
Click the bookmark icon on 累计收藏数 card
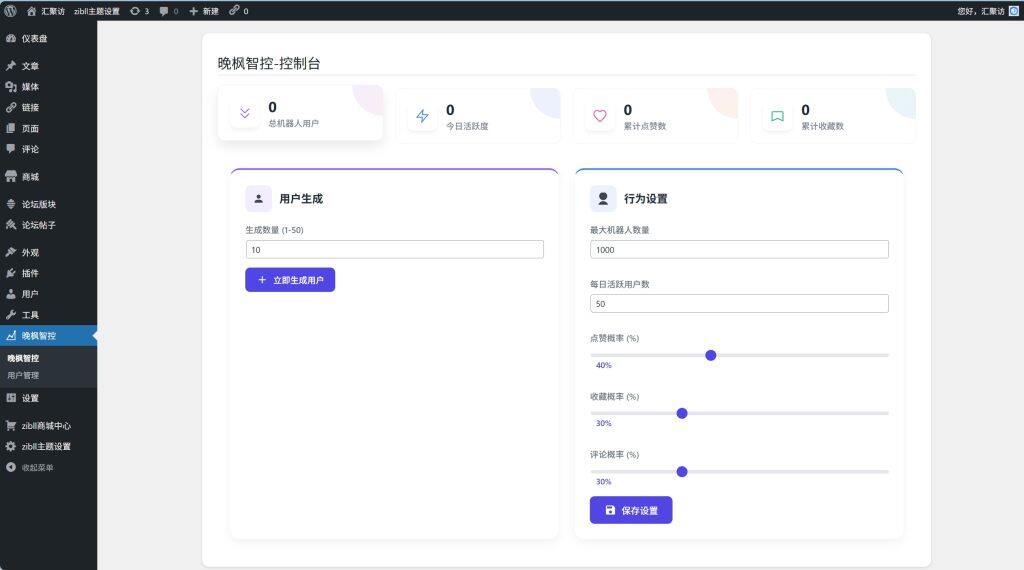[777, 116]
